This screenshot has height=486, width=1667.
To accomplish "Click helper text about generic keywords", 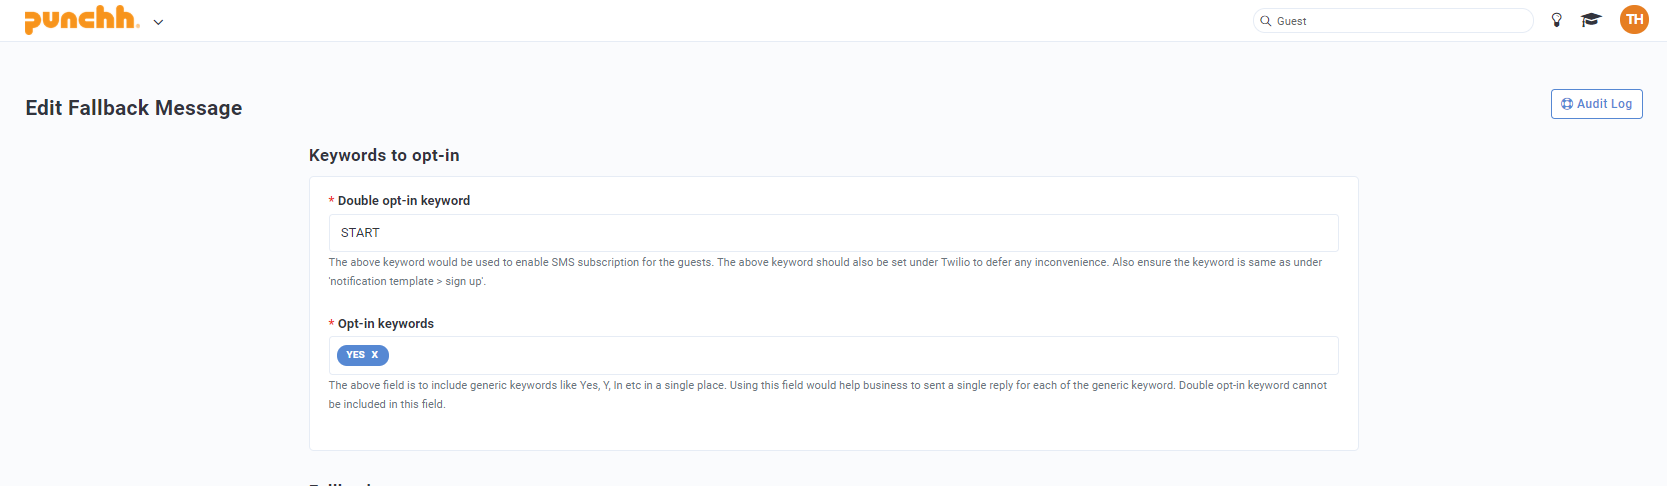I will pos(828,395).
